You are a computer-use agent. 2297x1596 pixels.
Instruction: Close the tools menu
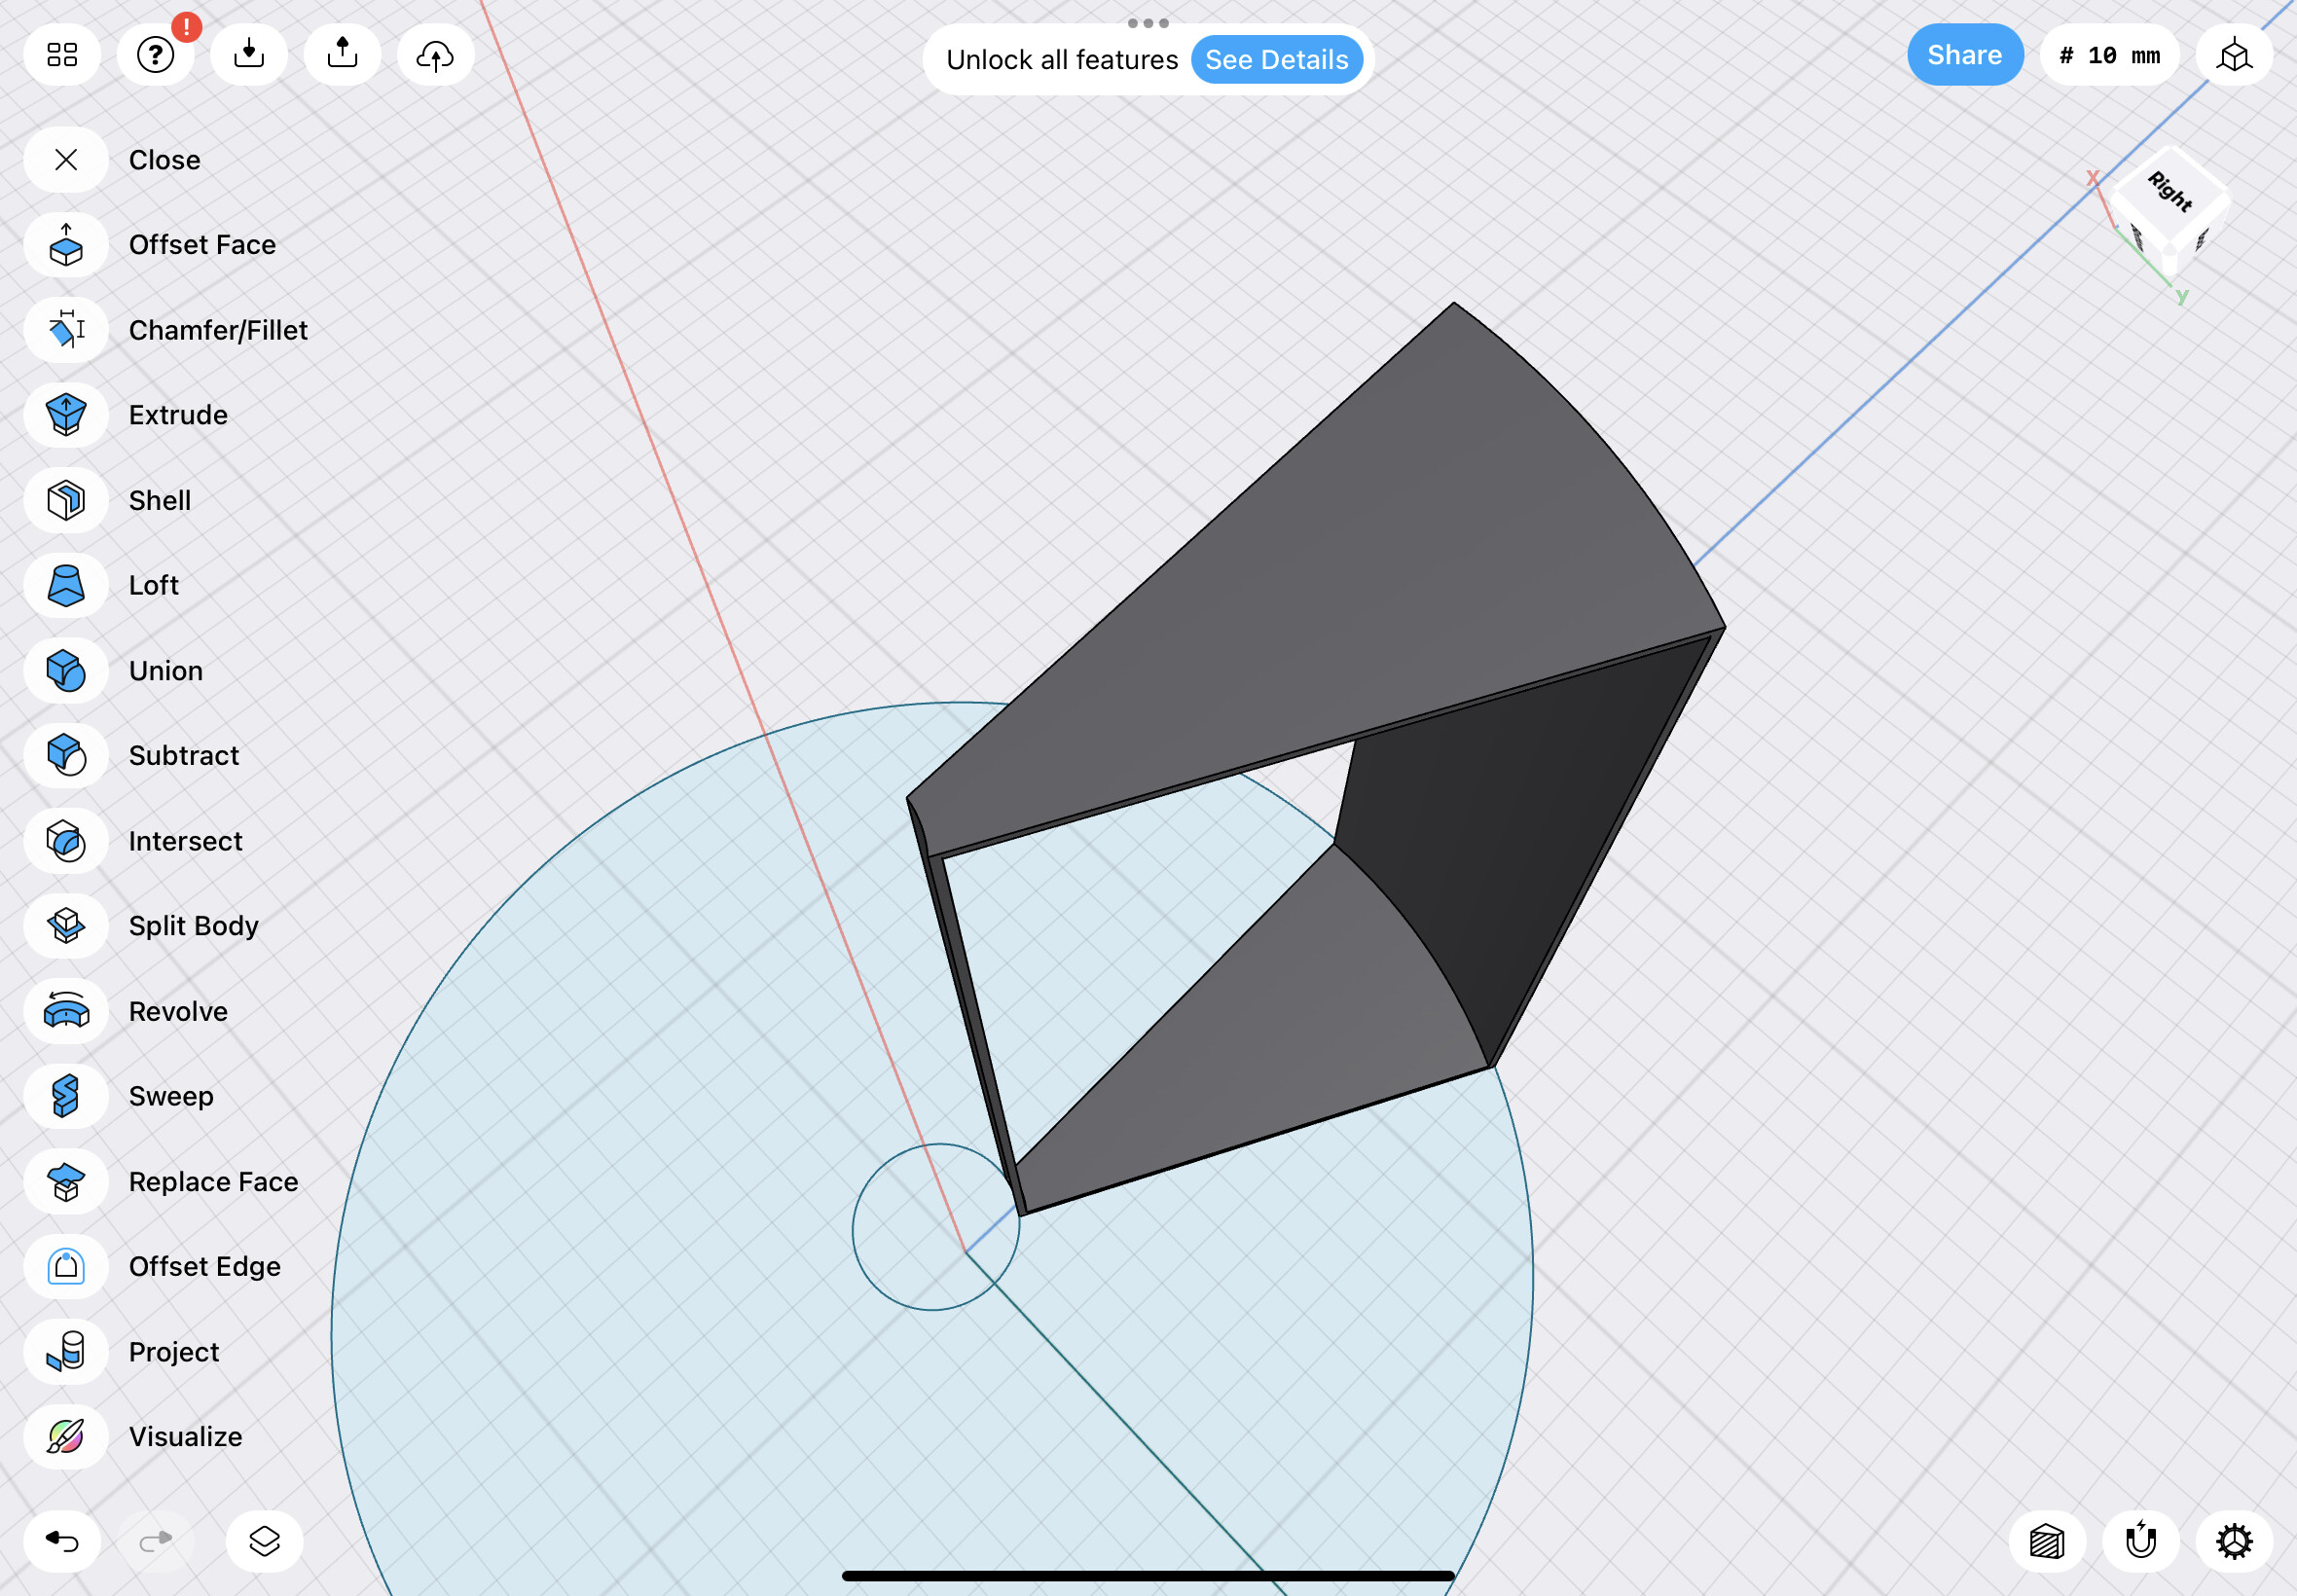click(66, 160)
